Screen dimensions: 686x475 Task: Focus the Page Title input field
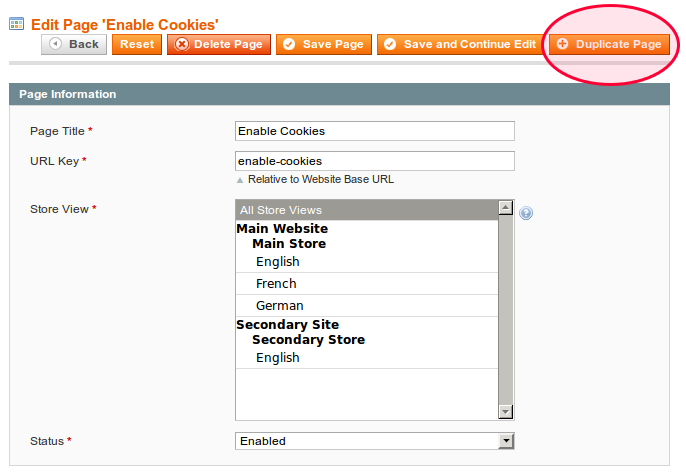point(374,131)
